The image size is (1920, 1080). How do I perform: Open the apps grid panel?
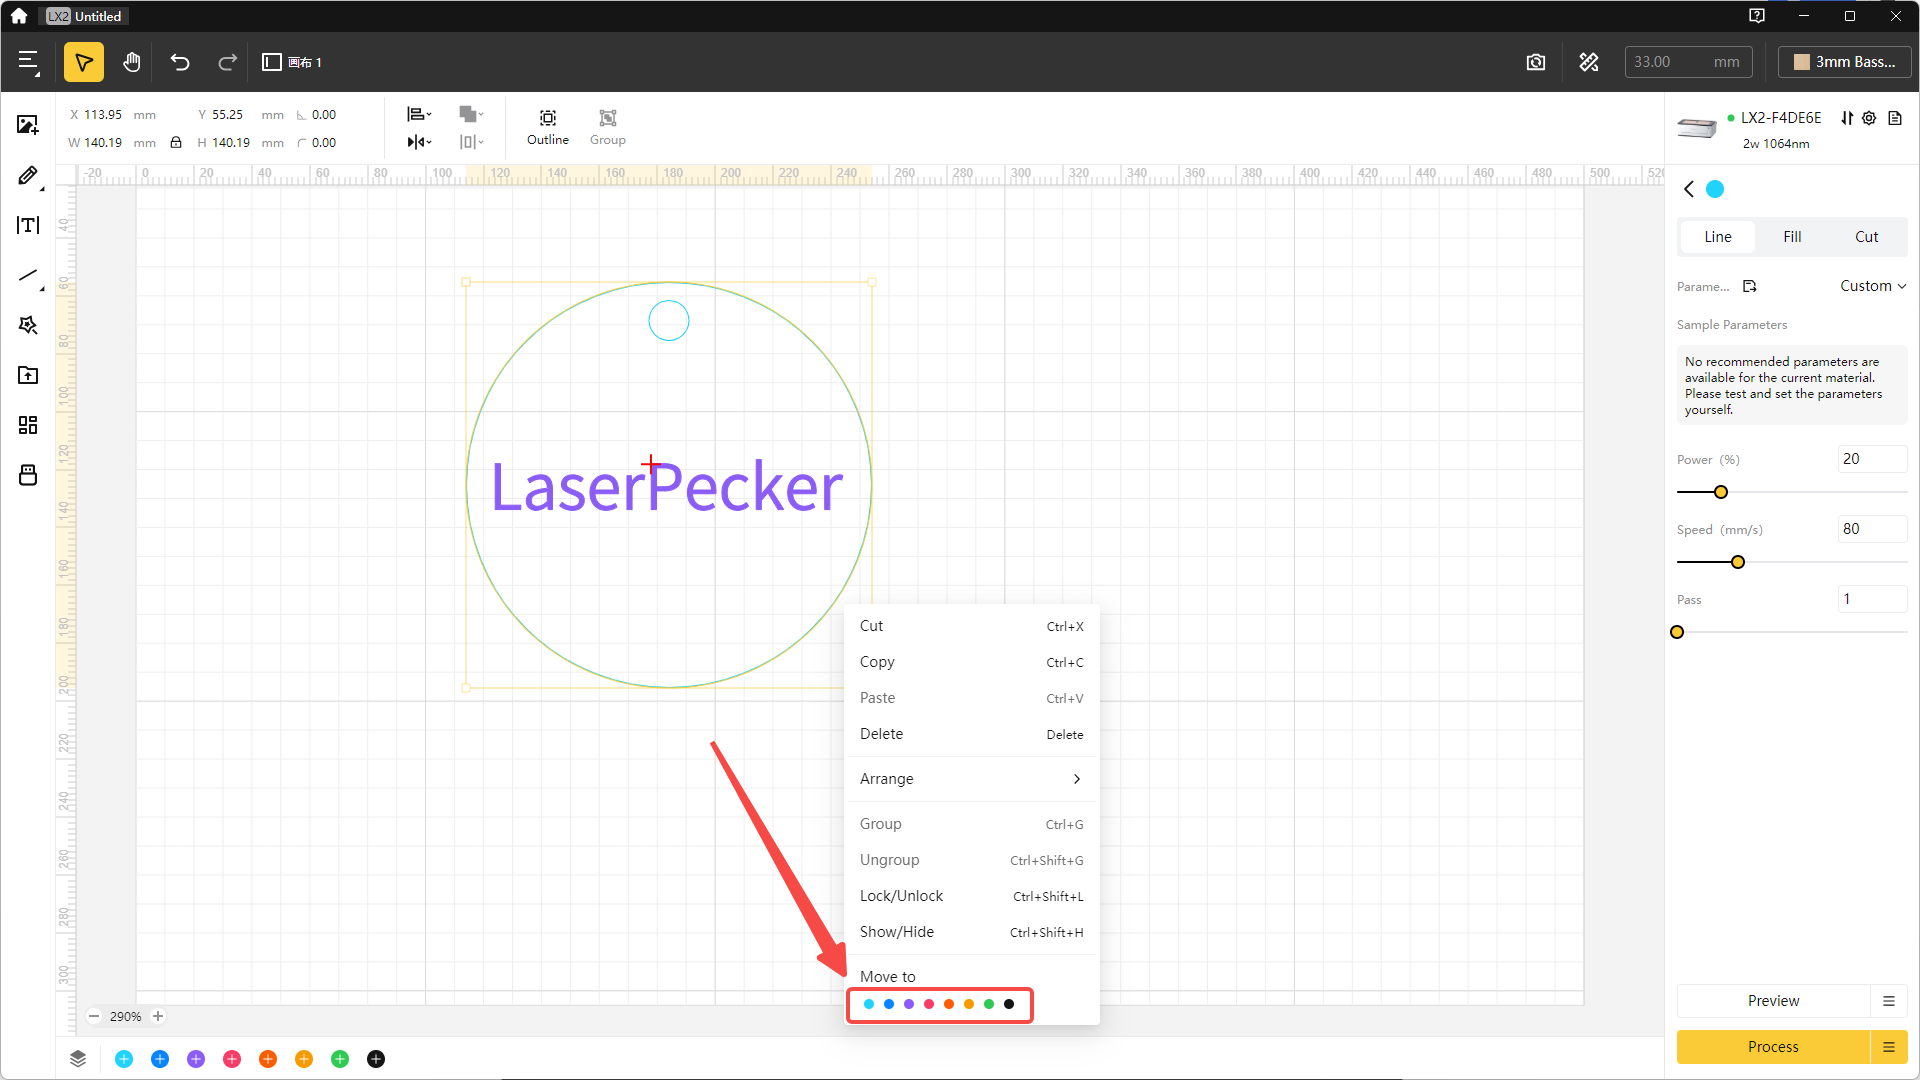(x=28, y=426)
